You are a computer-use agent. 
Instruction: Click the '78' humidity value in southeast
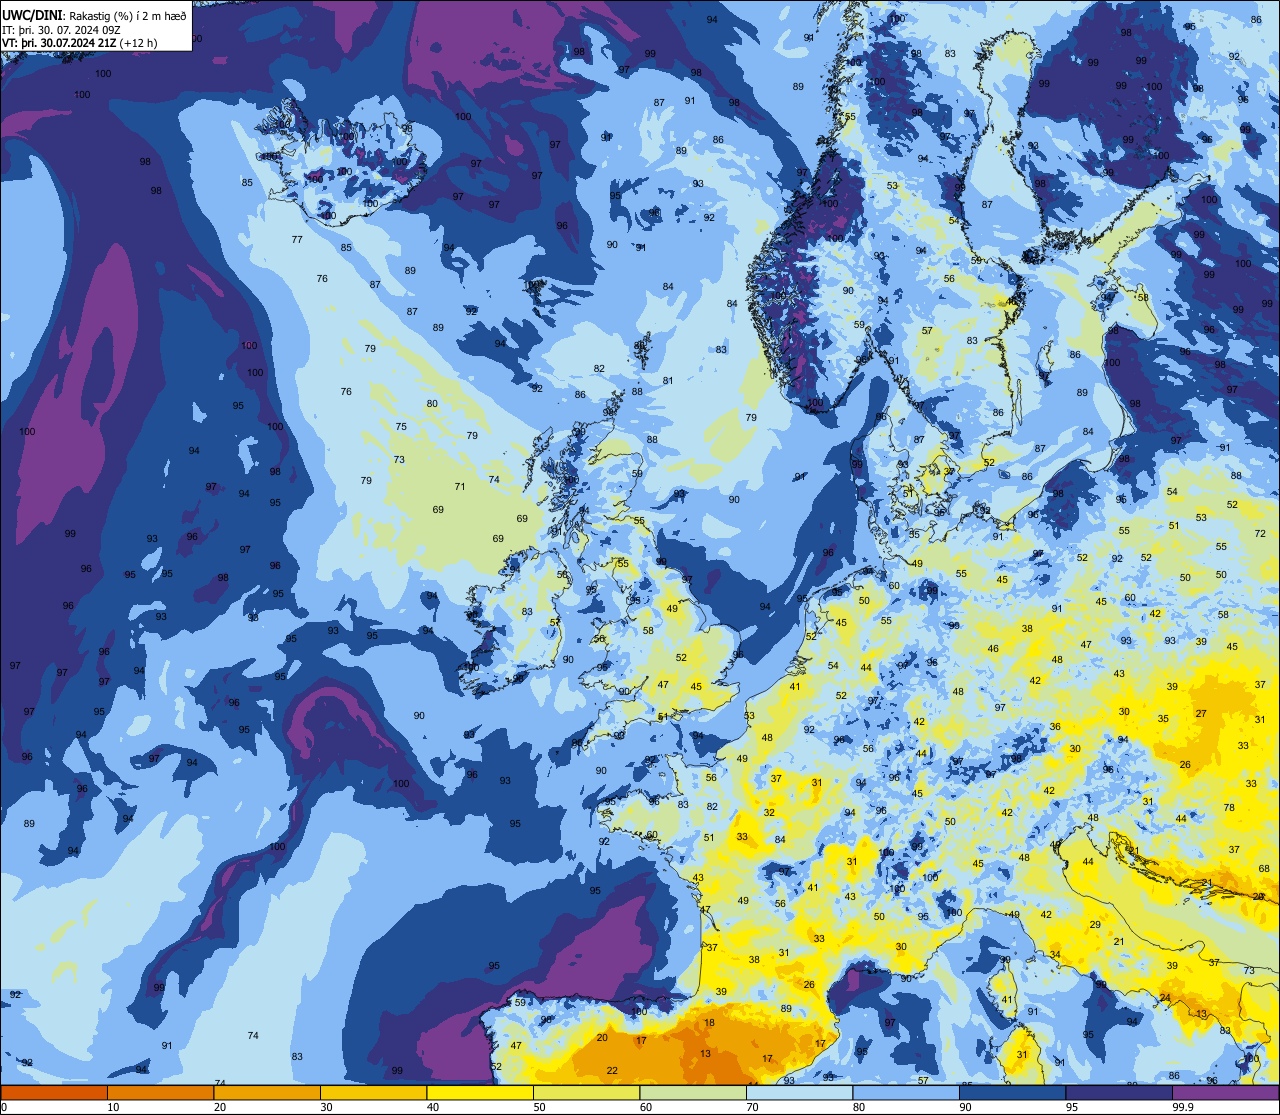coord(1229,807)
